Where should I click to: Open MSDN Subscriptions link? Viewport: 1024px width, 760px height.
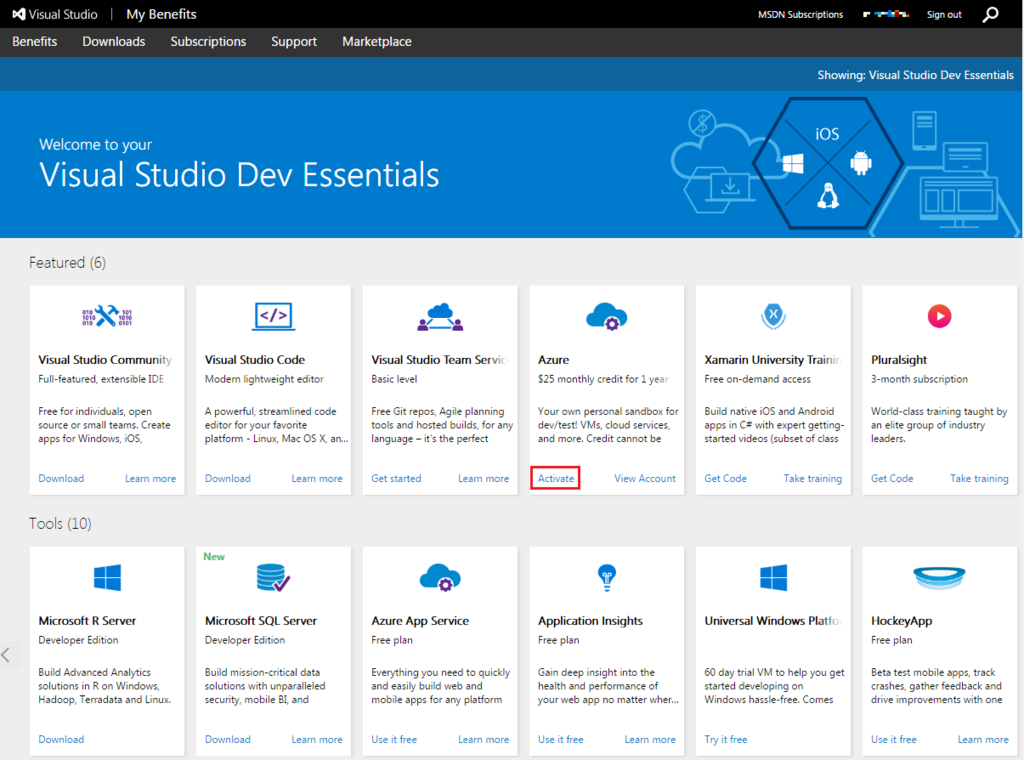800,15
